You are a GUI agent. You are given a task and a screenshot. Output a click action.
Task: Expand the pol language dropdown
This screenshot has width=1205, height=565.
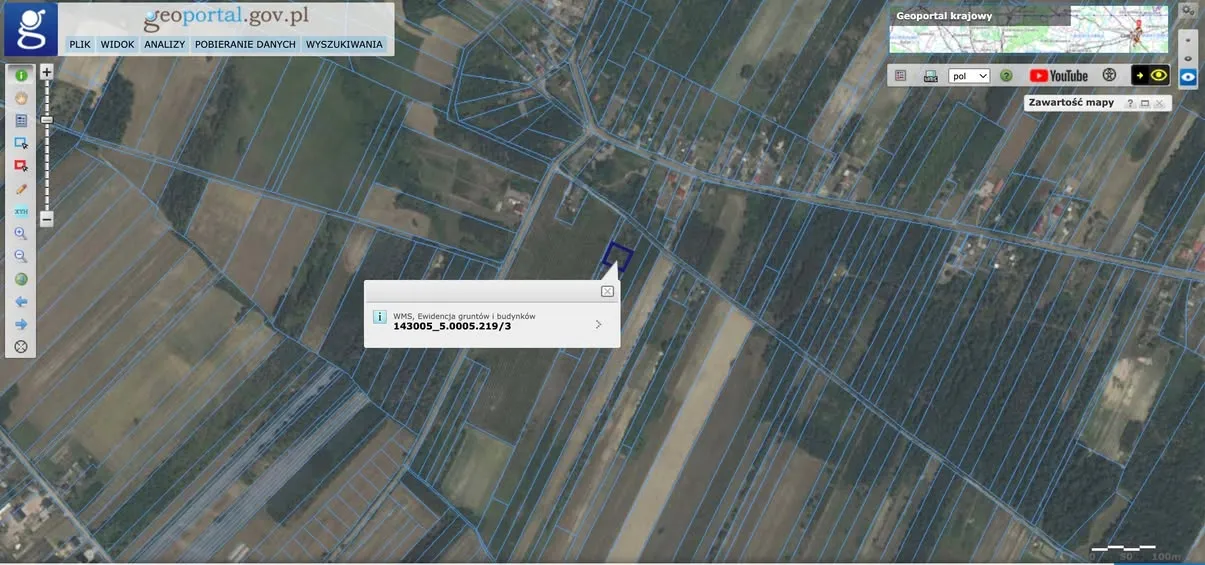(x=969, y=76)
